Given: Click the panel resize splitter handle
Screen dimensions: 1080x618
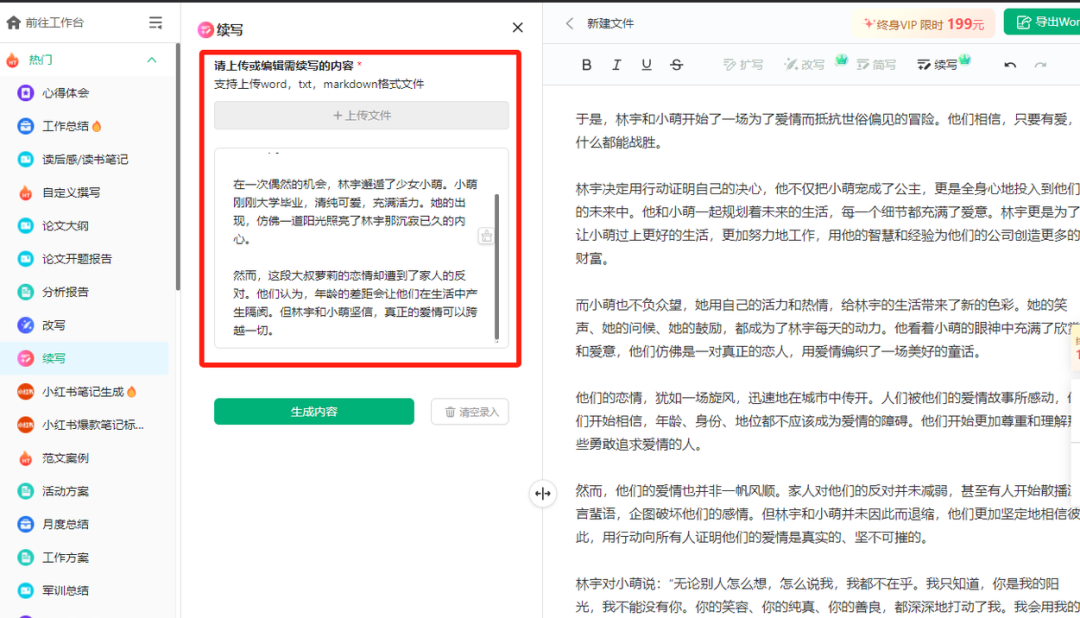Looking at the screenshot, I should pos(543,493).
